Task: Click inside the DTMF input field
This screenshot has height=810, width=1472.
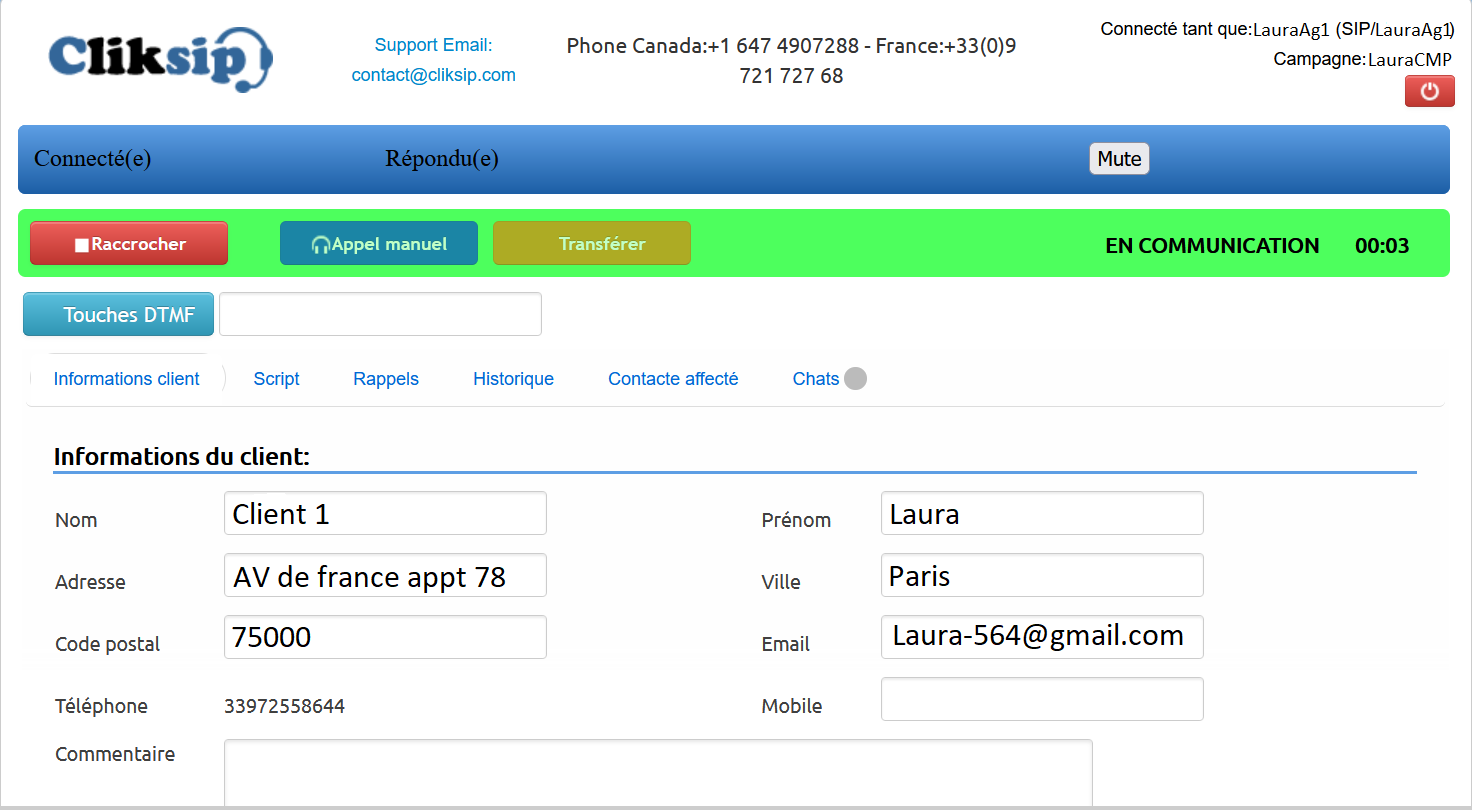Action: [x=380, y=313]
